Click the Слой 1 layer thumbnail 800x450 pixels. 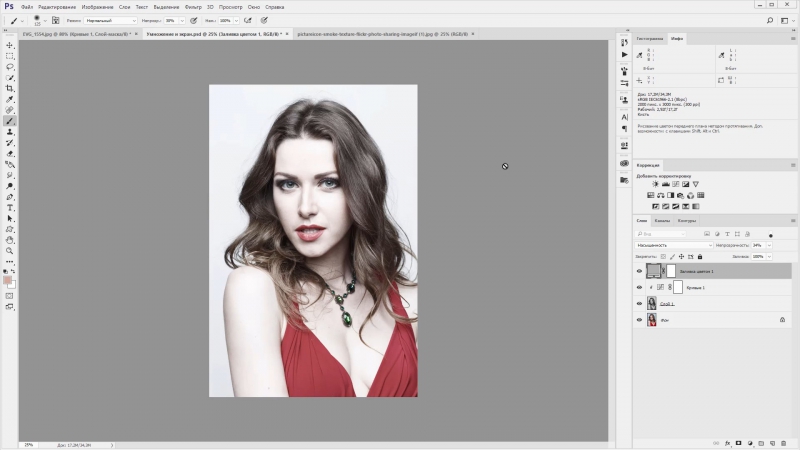(x=652, y=303)
